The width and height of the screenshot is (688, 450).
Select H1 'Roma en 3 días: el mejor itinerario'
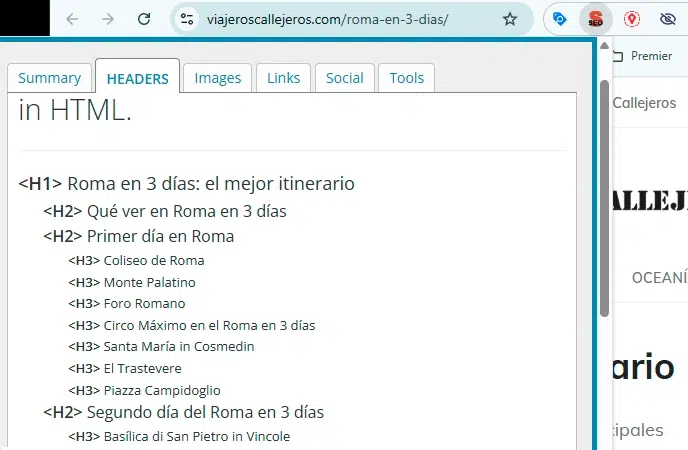[186, 183]
